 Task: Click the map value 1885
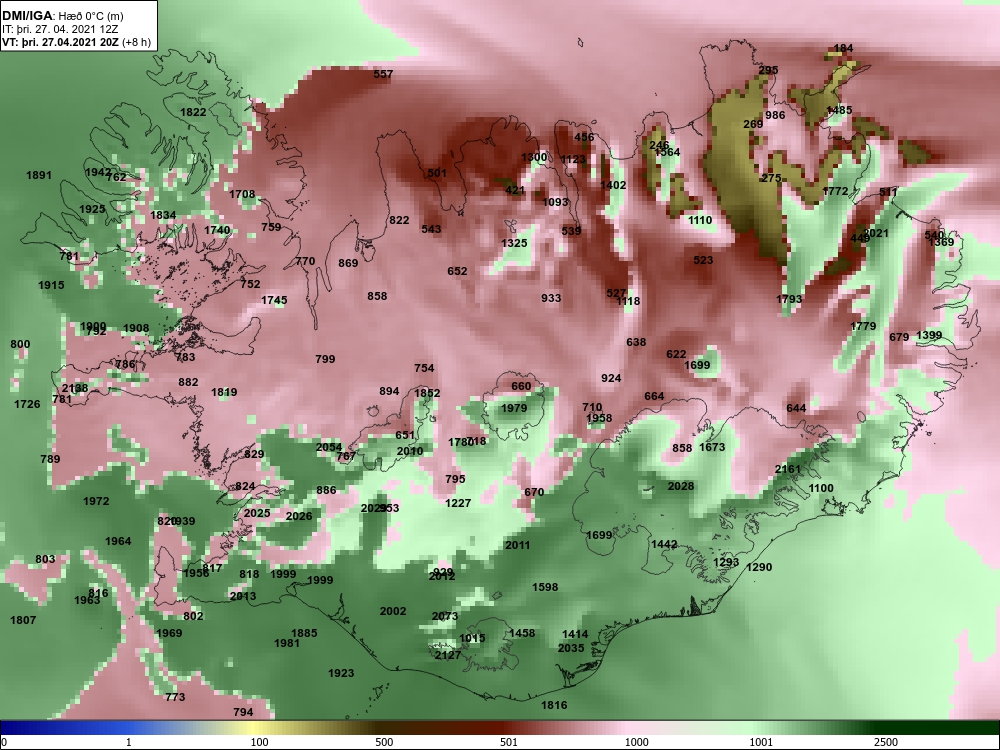point(304,633)
